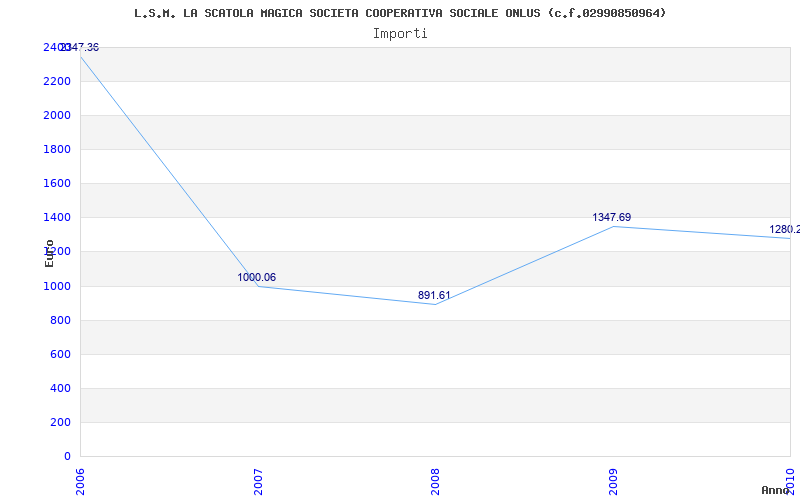Click the x-axis year 2006

click(80, 482)
